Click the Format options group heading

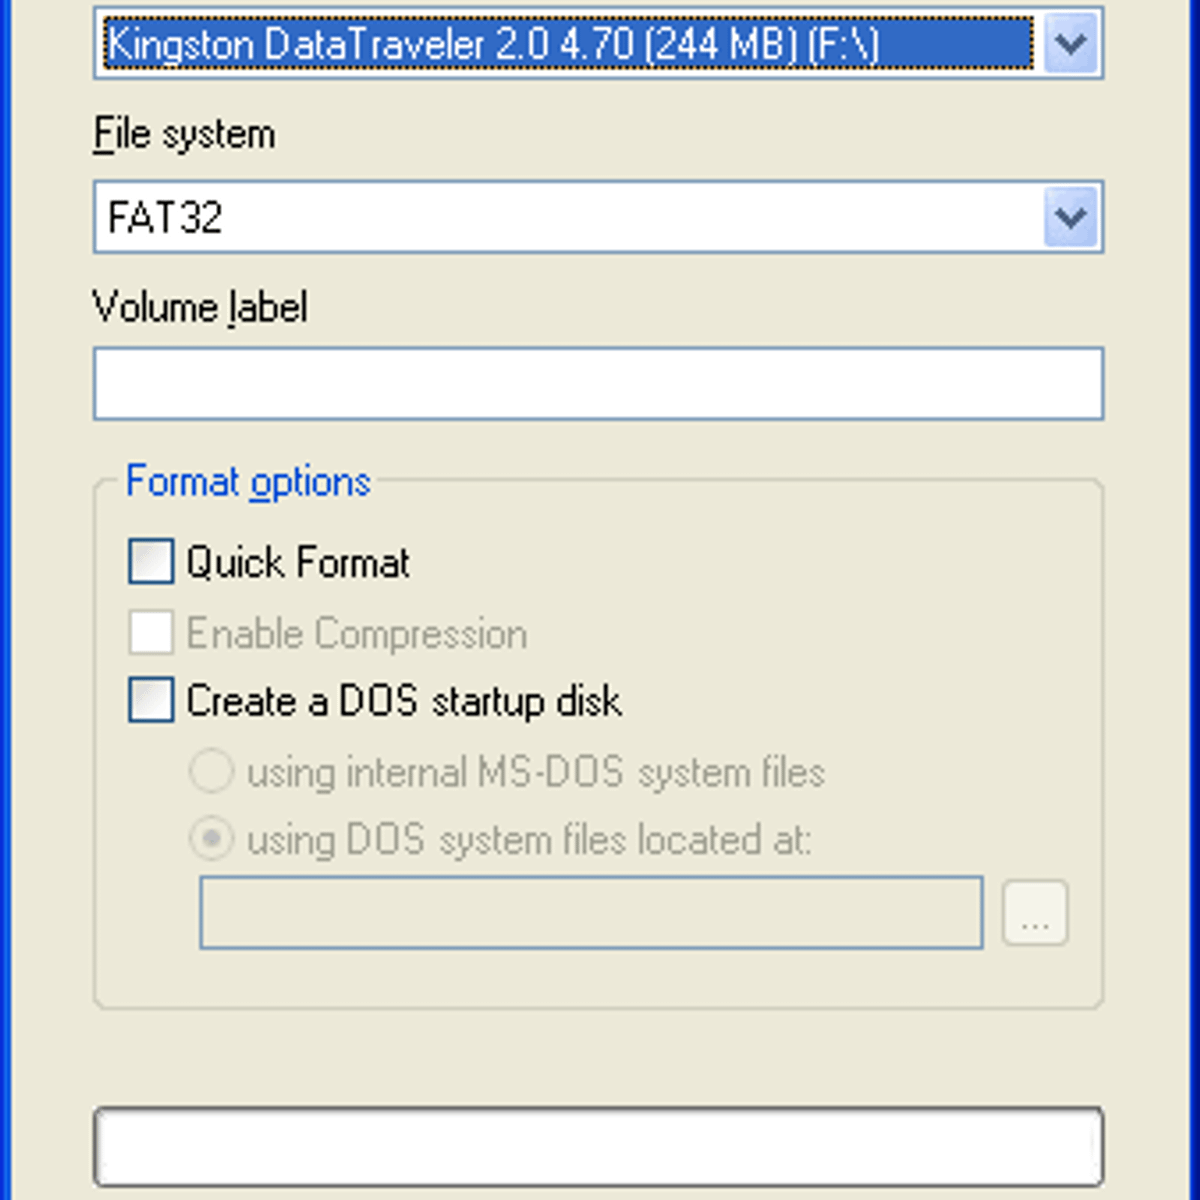tap(248, 482)
